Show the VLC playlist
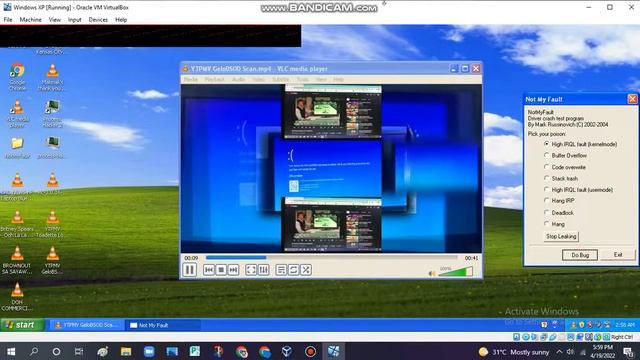Image resolution: width=640 pixels, height=360 pixels. pyautogui.click(x=281, y=270)
